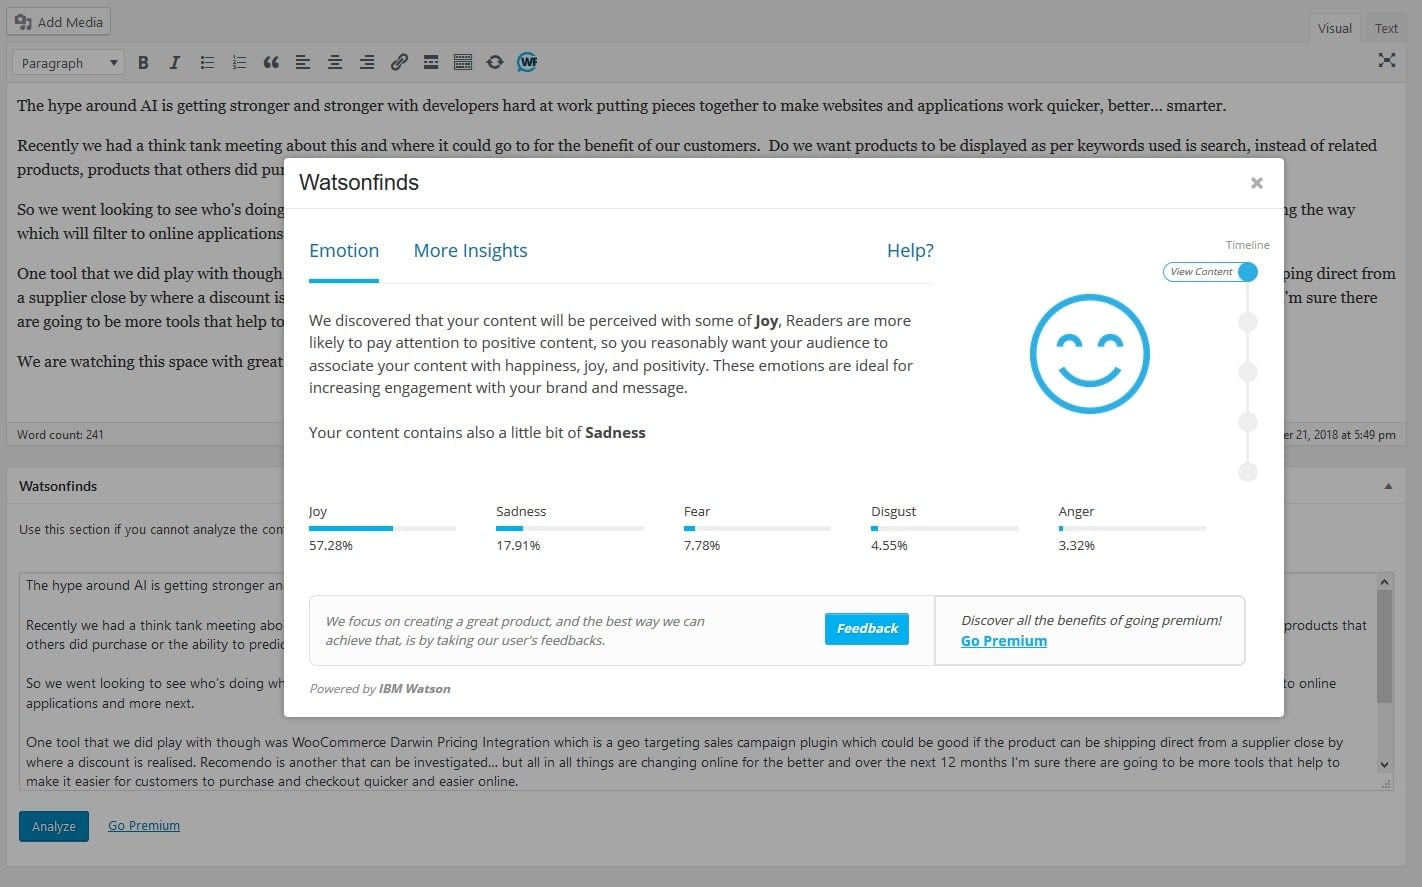Viewport: 1422px width, 887px height.
Task: Align text right
Action: point(367,63)
